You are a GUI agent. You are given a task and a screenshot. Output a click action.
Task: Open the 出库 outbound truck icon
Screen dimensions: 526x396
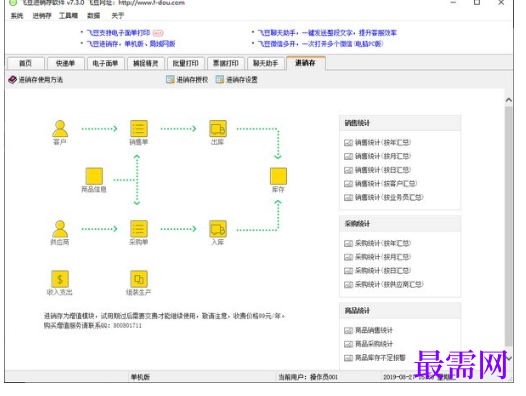click(218, 129)
